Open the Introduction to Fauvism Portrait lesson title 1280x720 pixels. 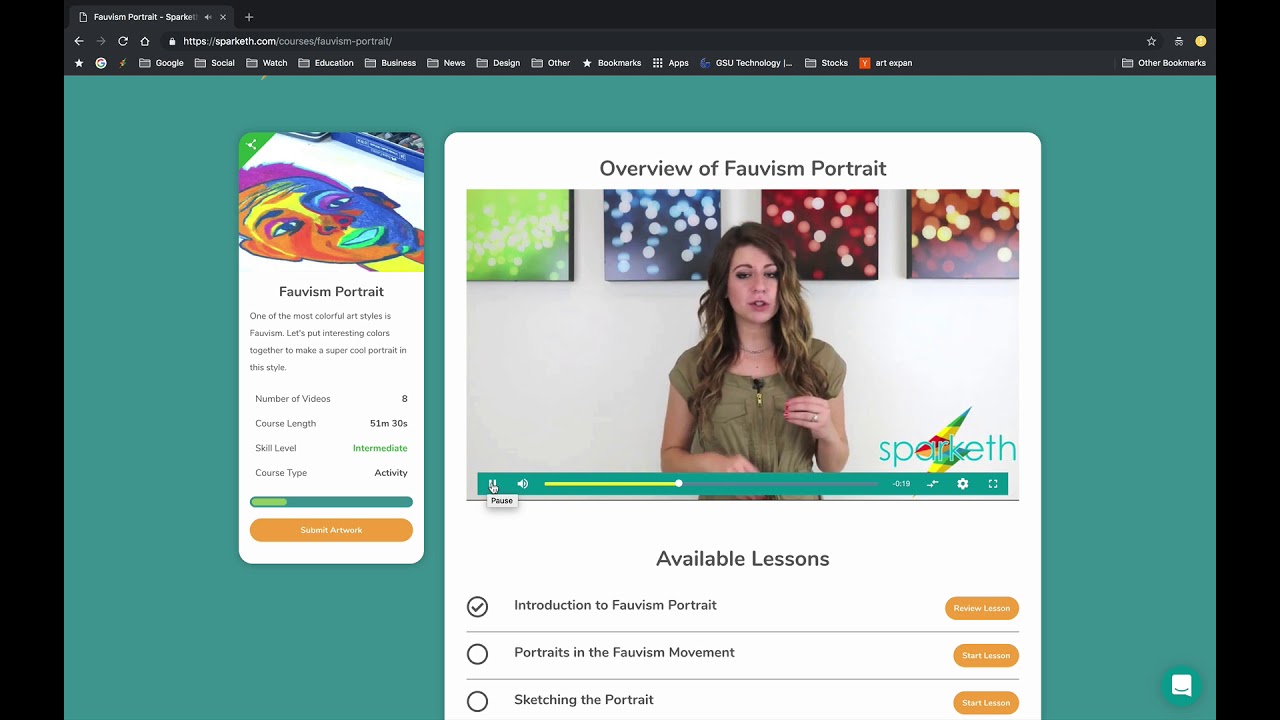point(615,605)
